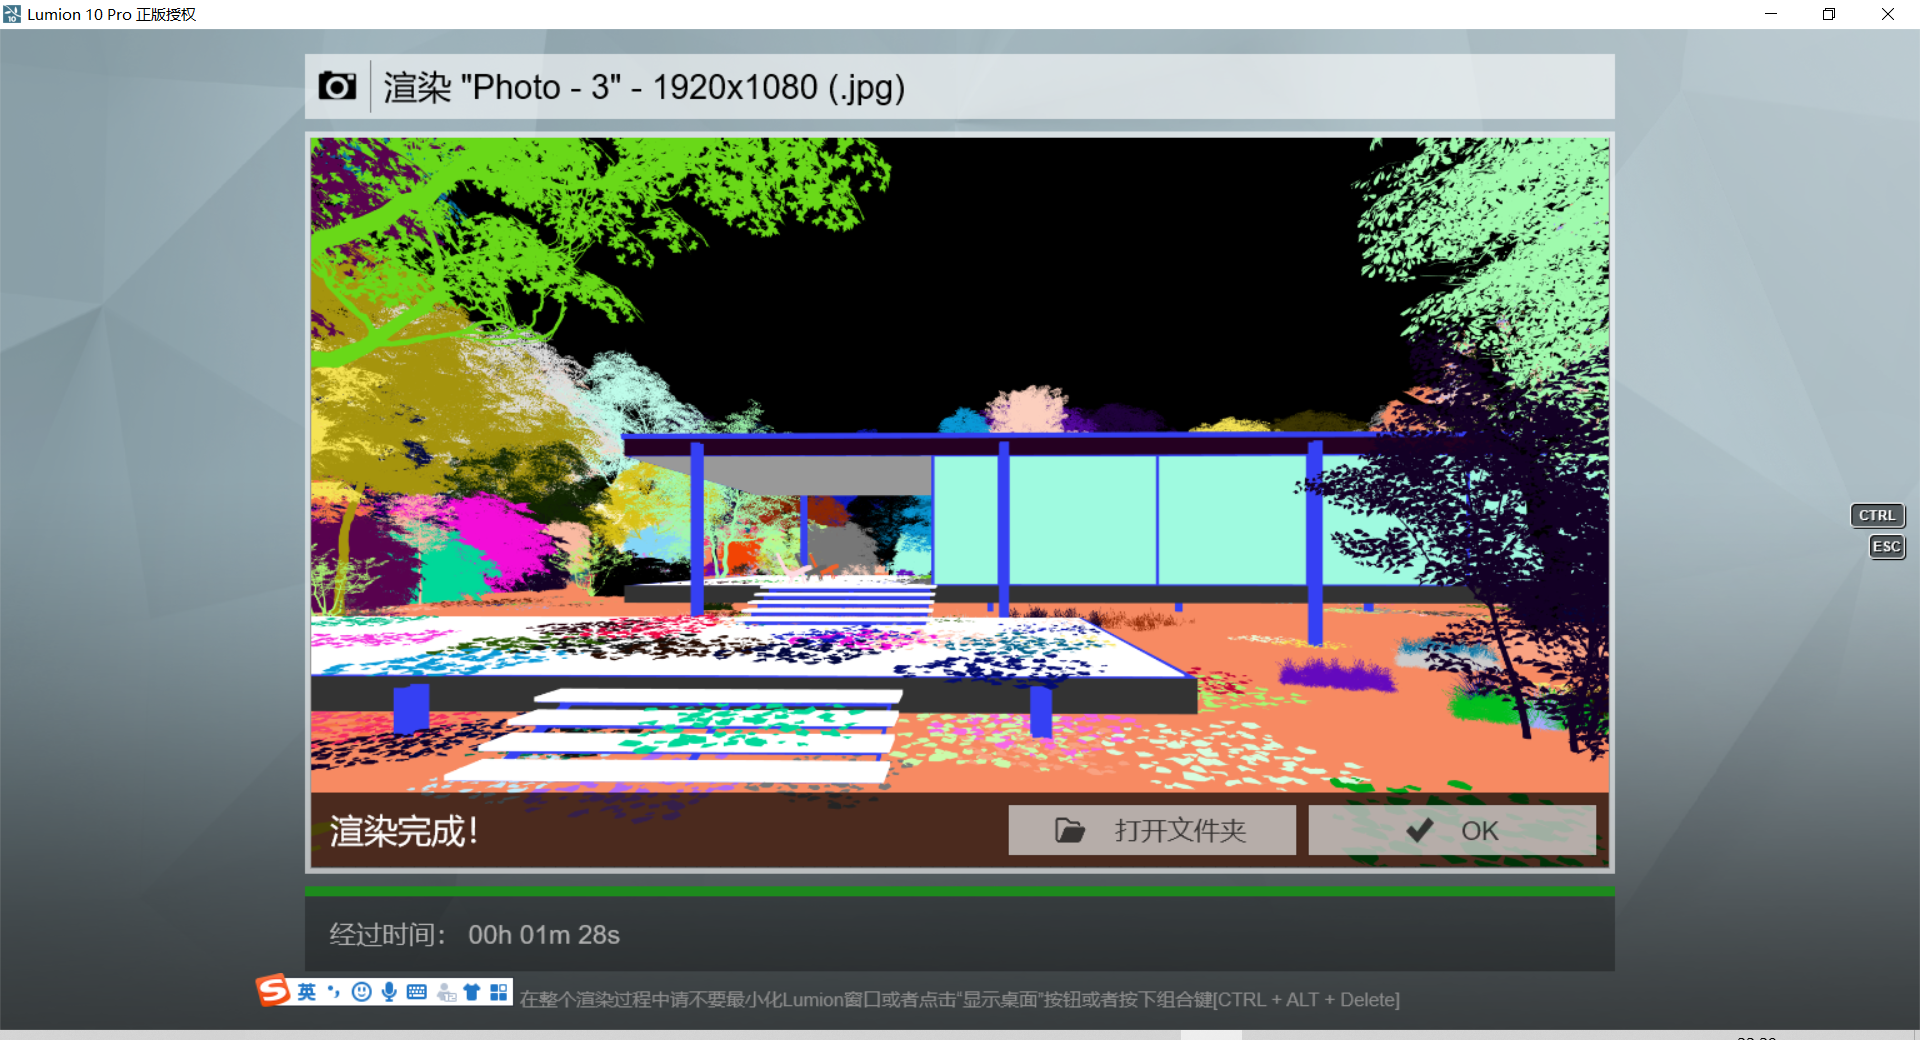This screenshot has height=1040, width=1920.
Task: Toggle Chinese/English mode via 英 icon
Action: (307, 992)
